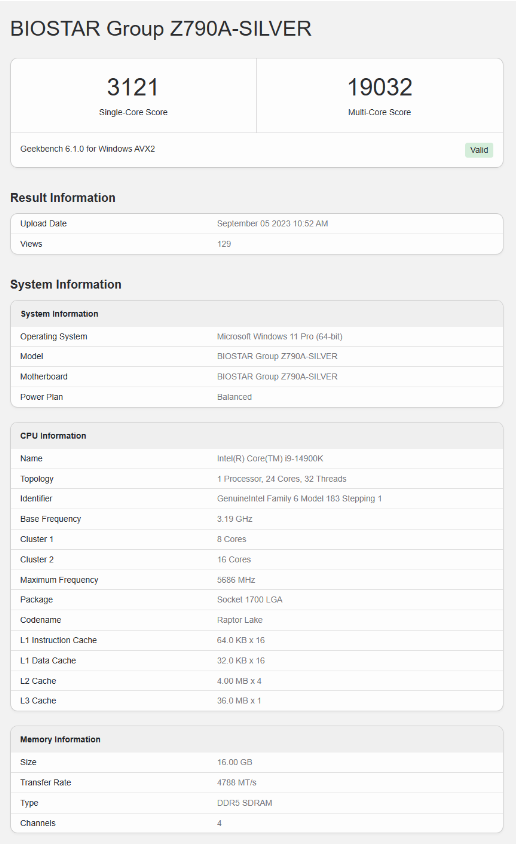
Task: Click the Power Plan label
Action: (41, 397)
